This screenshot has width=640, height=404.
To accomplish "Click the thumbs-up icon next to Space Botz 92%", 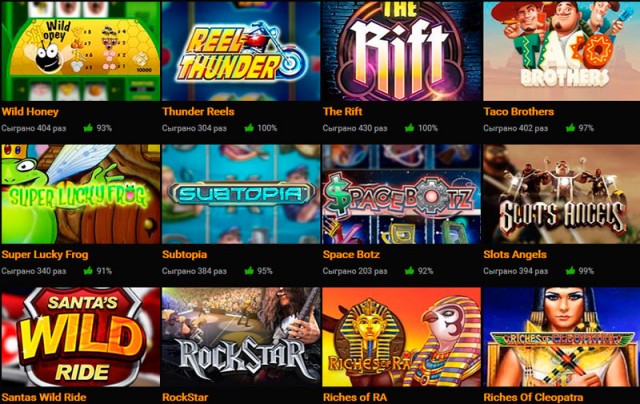I will tap(409, 271).
